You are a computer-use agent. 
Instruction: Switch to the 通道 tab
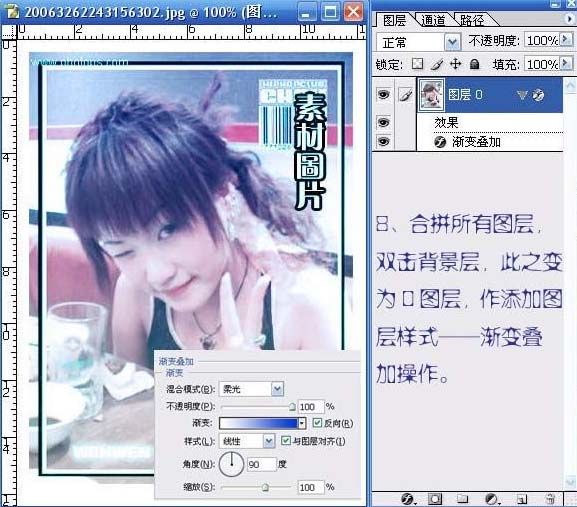pyautogui.click(x=433, y=20)
